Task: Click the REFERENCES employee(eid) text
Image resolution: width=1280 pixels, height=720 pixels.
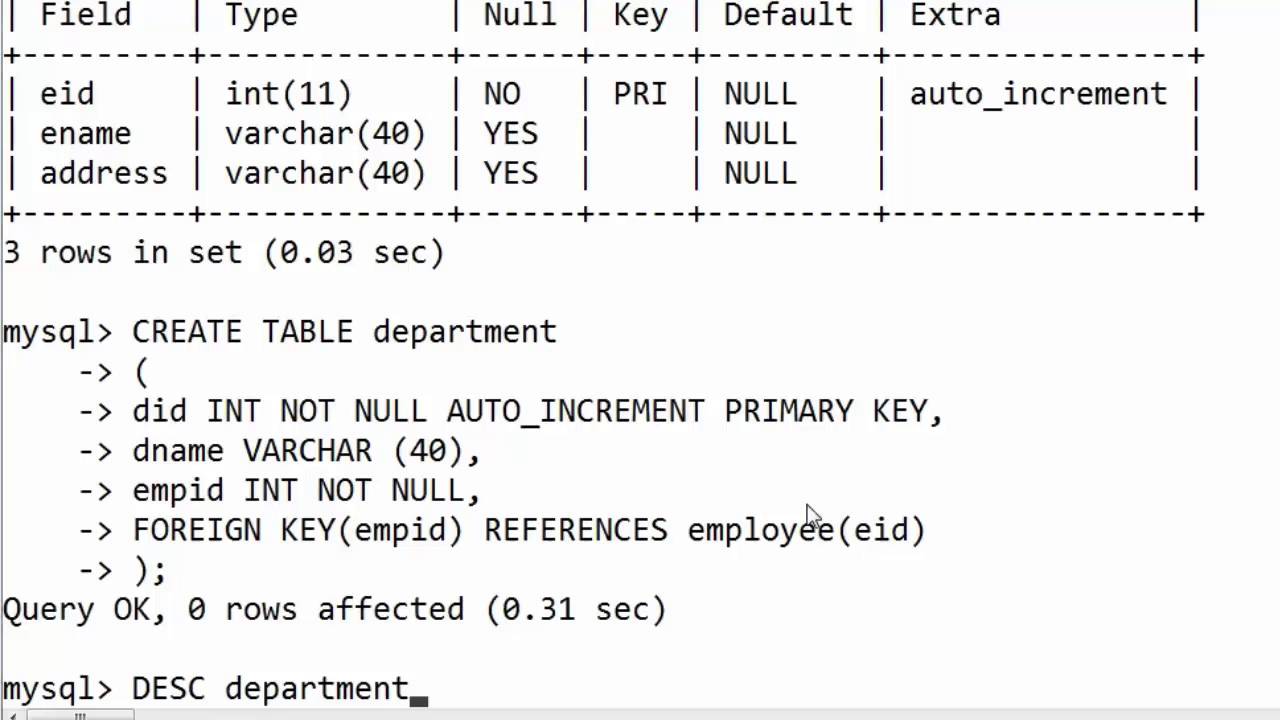Action: pos(705,530)
